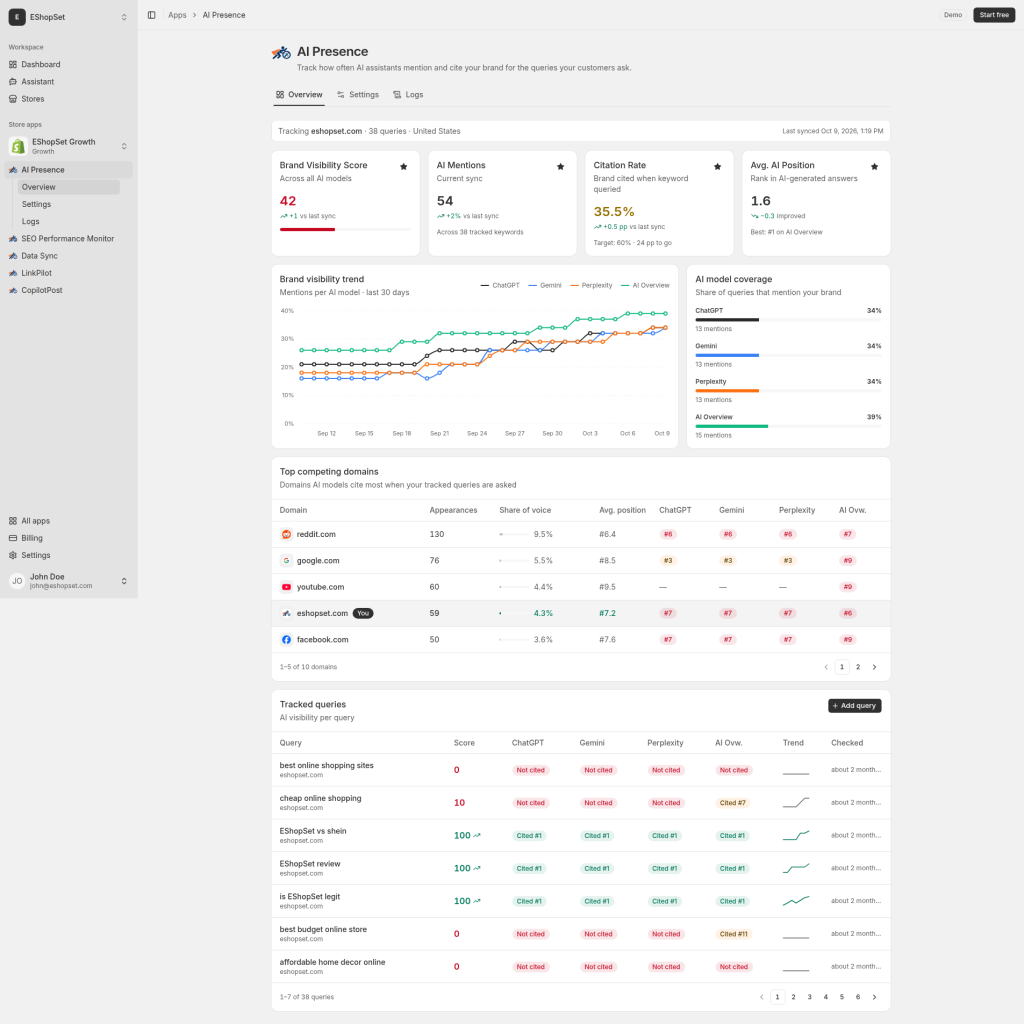Toggle Perplexity series in trend legend
This screenshot has height=1024, width=1024.
click(591, 285)
